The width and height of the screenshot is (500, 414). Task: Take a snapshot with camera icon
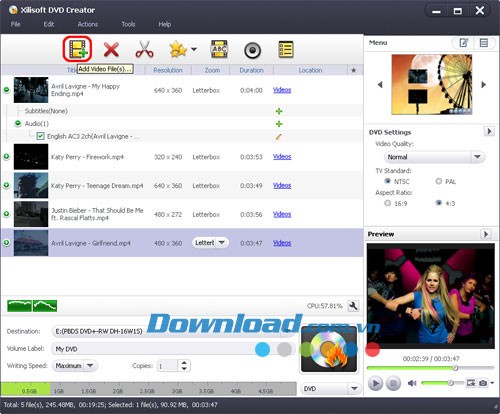[483, 383]
